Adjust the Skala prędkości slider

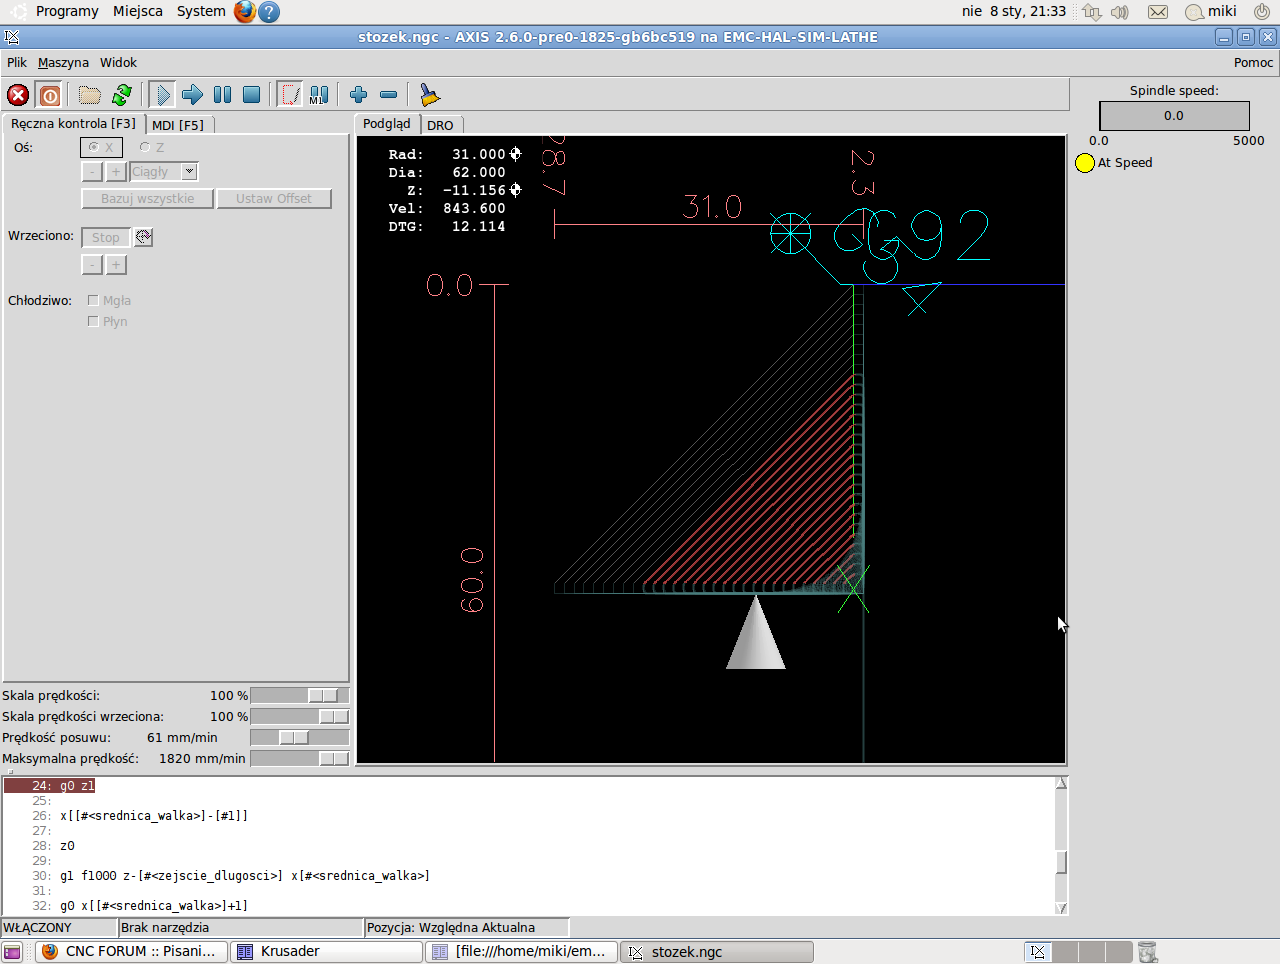[300, 695]
